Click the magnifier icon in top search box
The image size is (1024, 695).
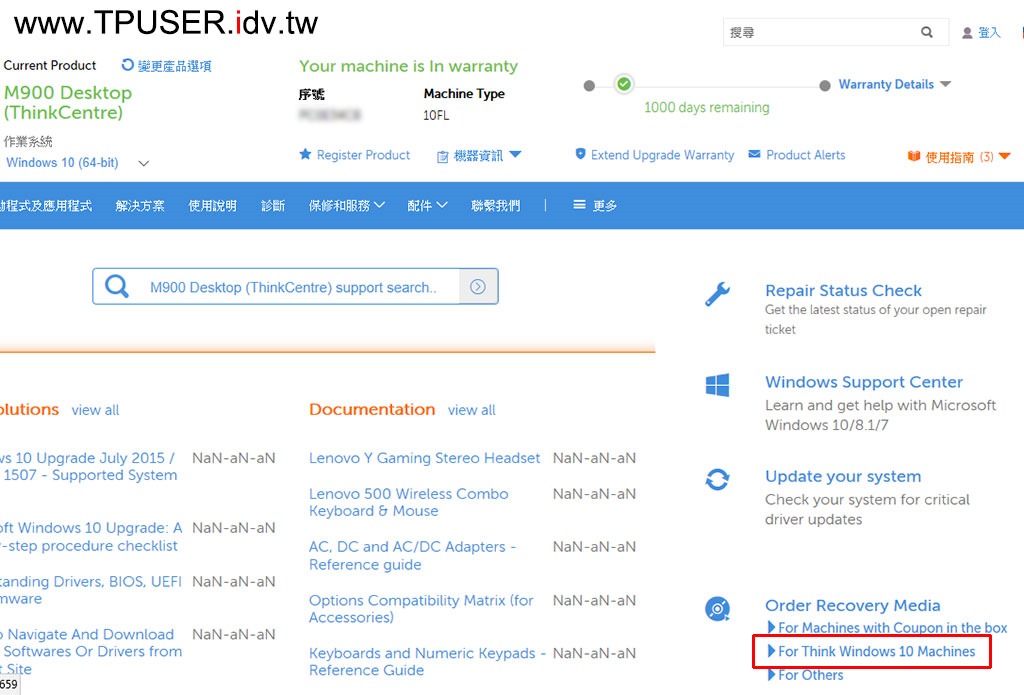click(x=927, y=33)
